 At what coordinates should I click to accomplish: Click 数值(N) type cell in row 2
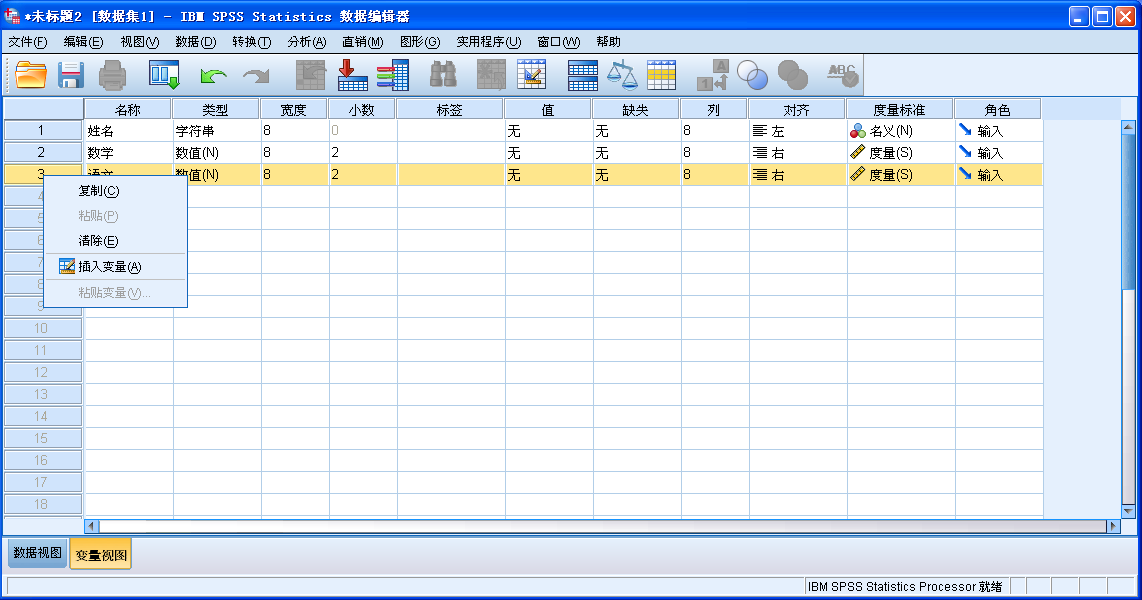coord(217,153)
